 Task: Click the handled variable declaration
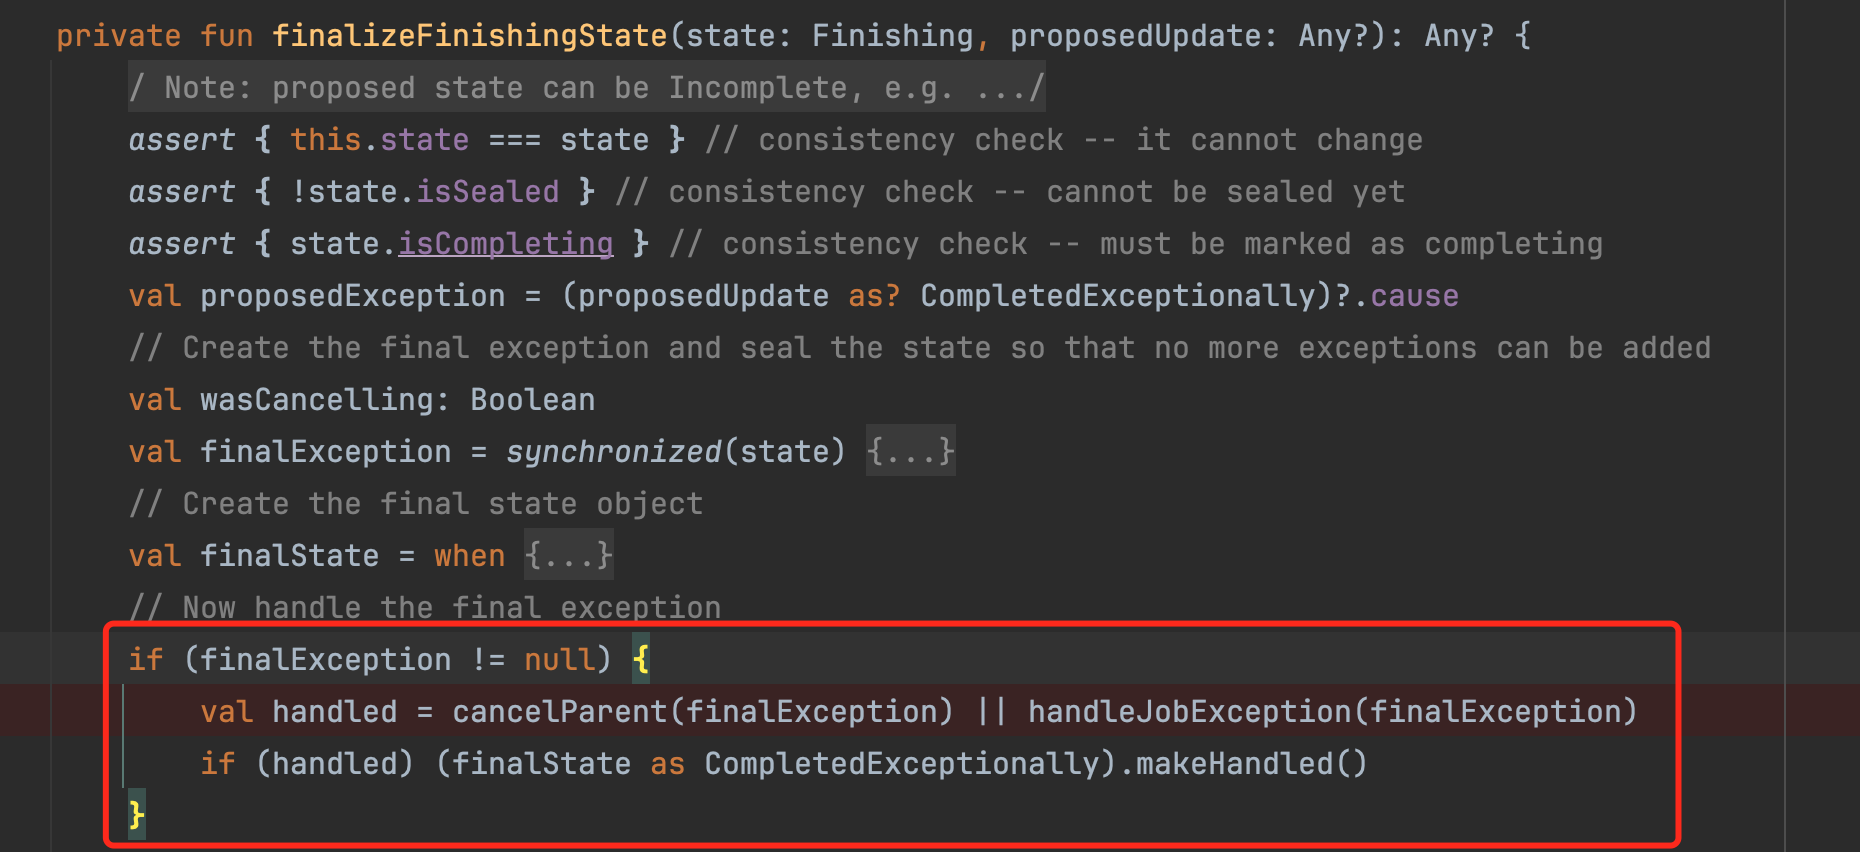334,712
